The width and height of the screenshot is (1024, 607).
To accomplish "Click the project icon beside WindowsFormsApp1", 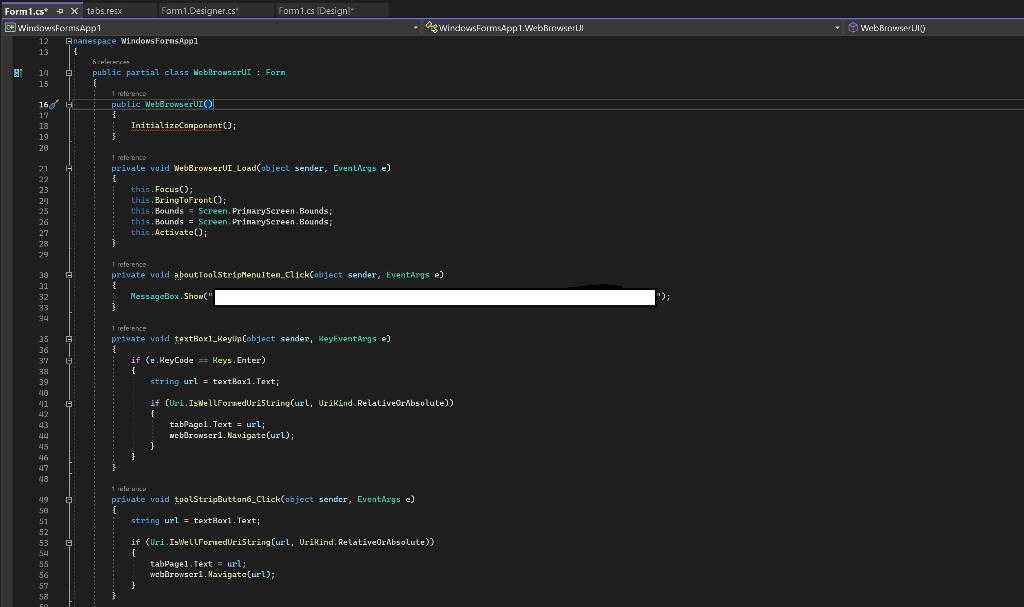I will [10, 27].
